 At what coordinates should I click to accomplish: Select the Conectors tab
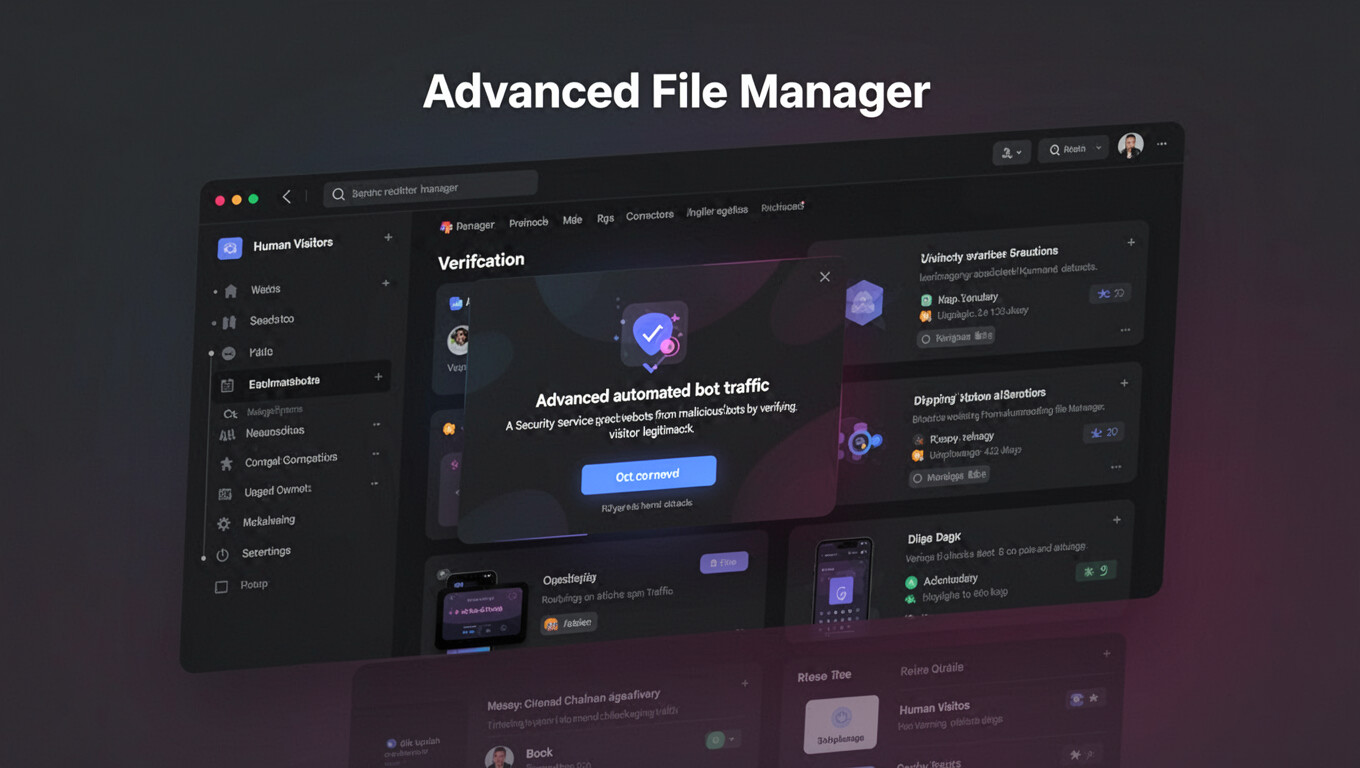click(649, 216)
